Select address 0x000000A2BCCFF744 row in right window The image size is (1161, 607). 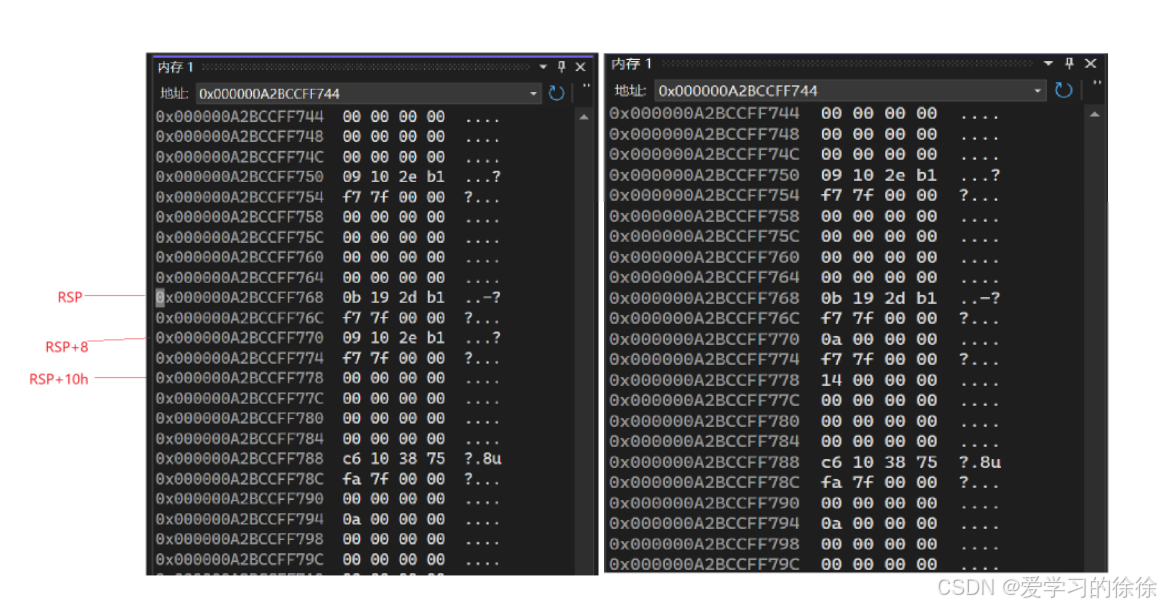tap(704, 113)
